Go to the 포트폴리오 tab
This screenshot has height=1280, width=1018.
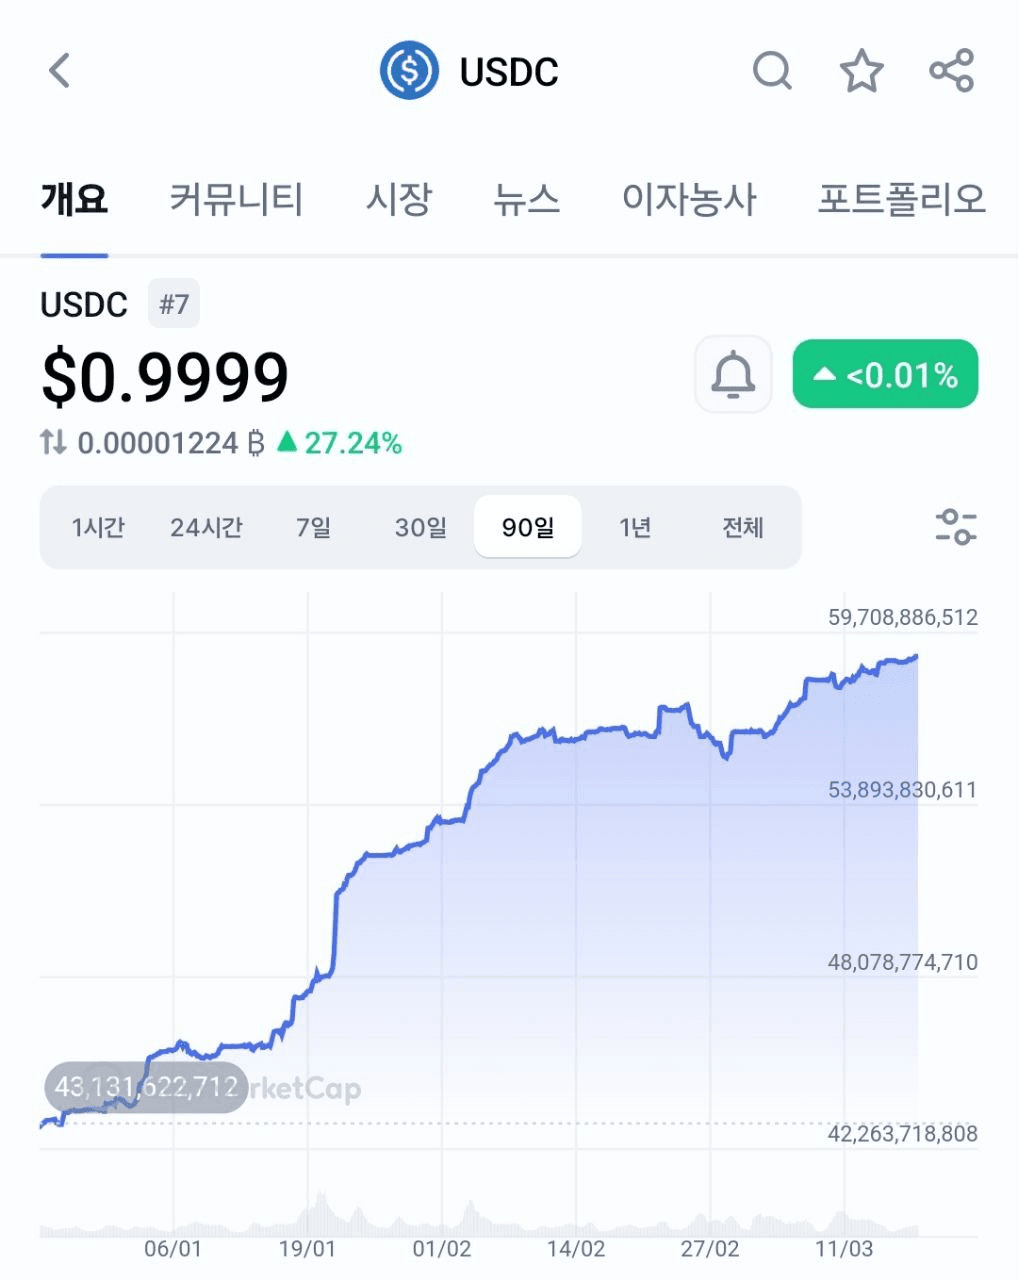[x=902, y=198]
